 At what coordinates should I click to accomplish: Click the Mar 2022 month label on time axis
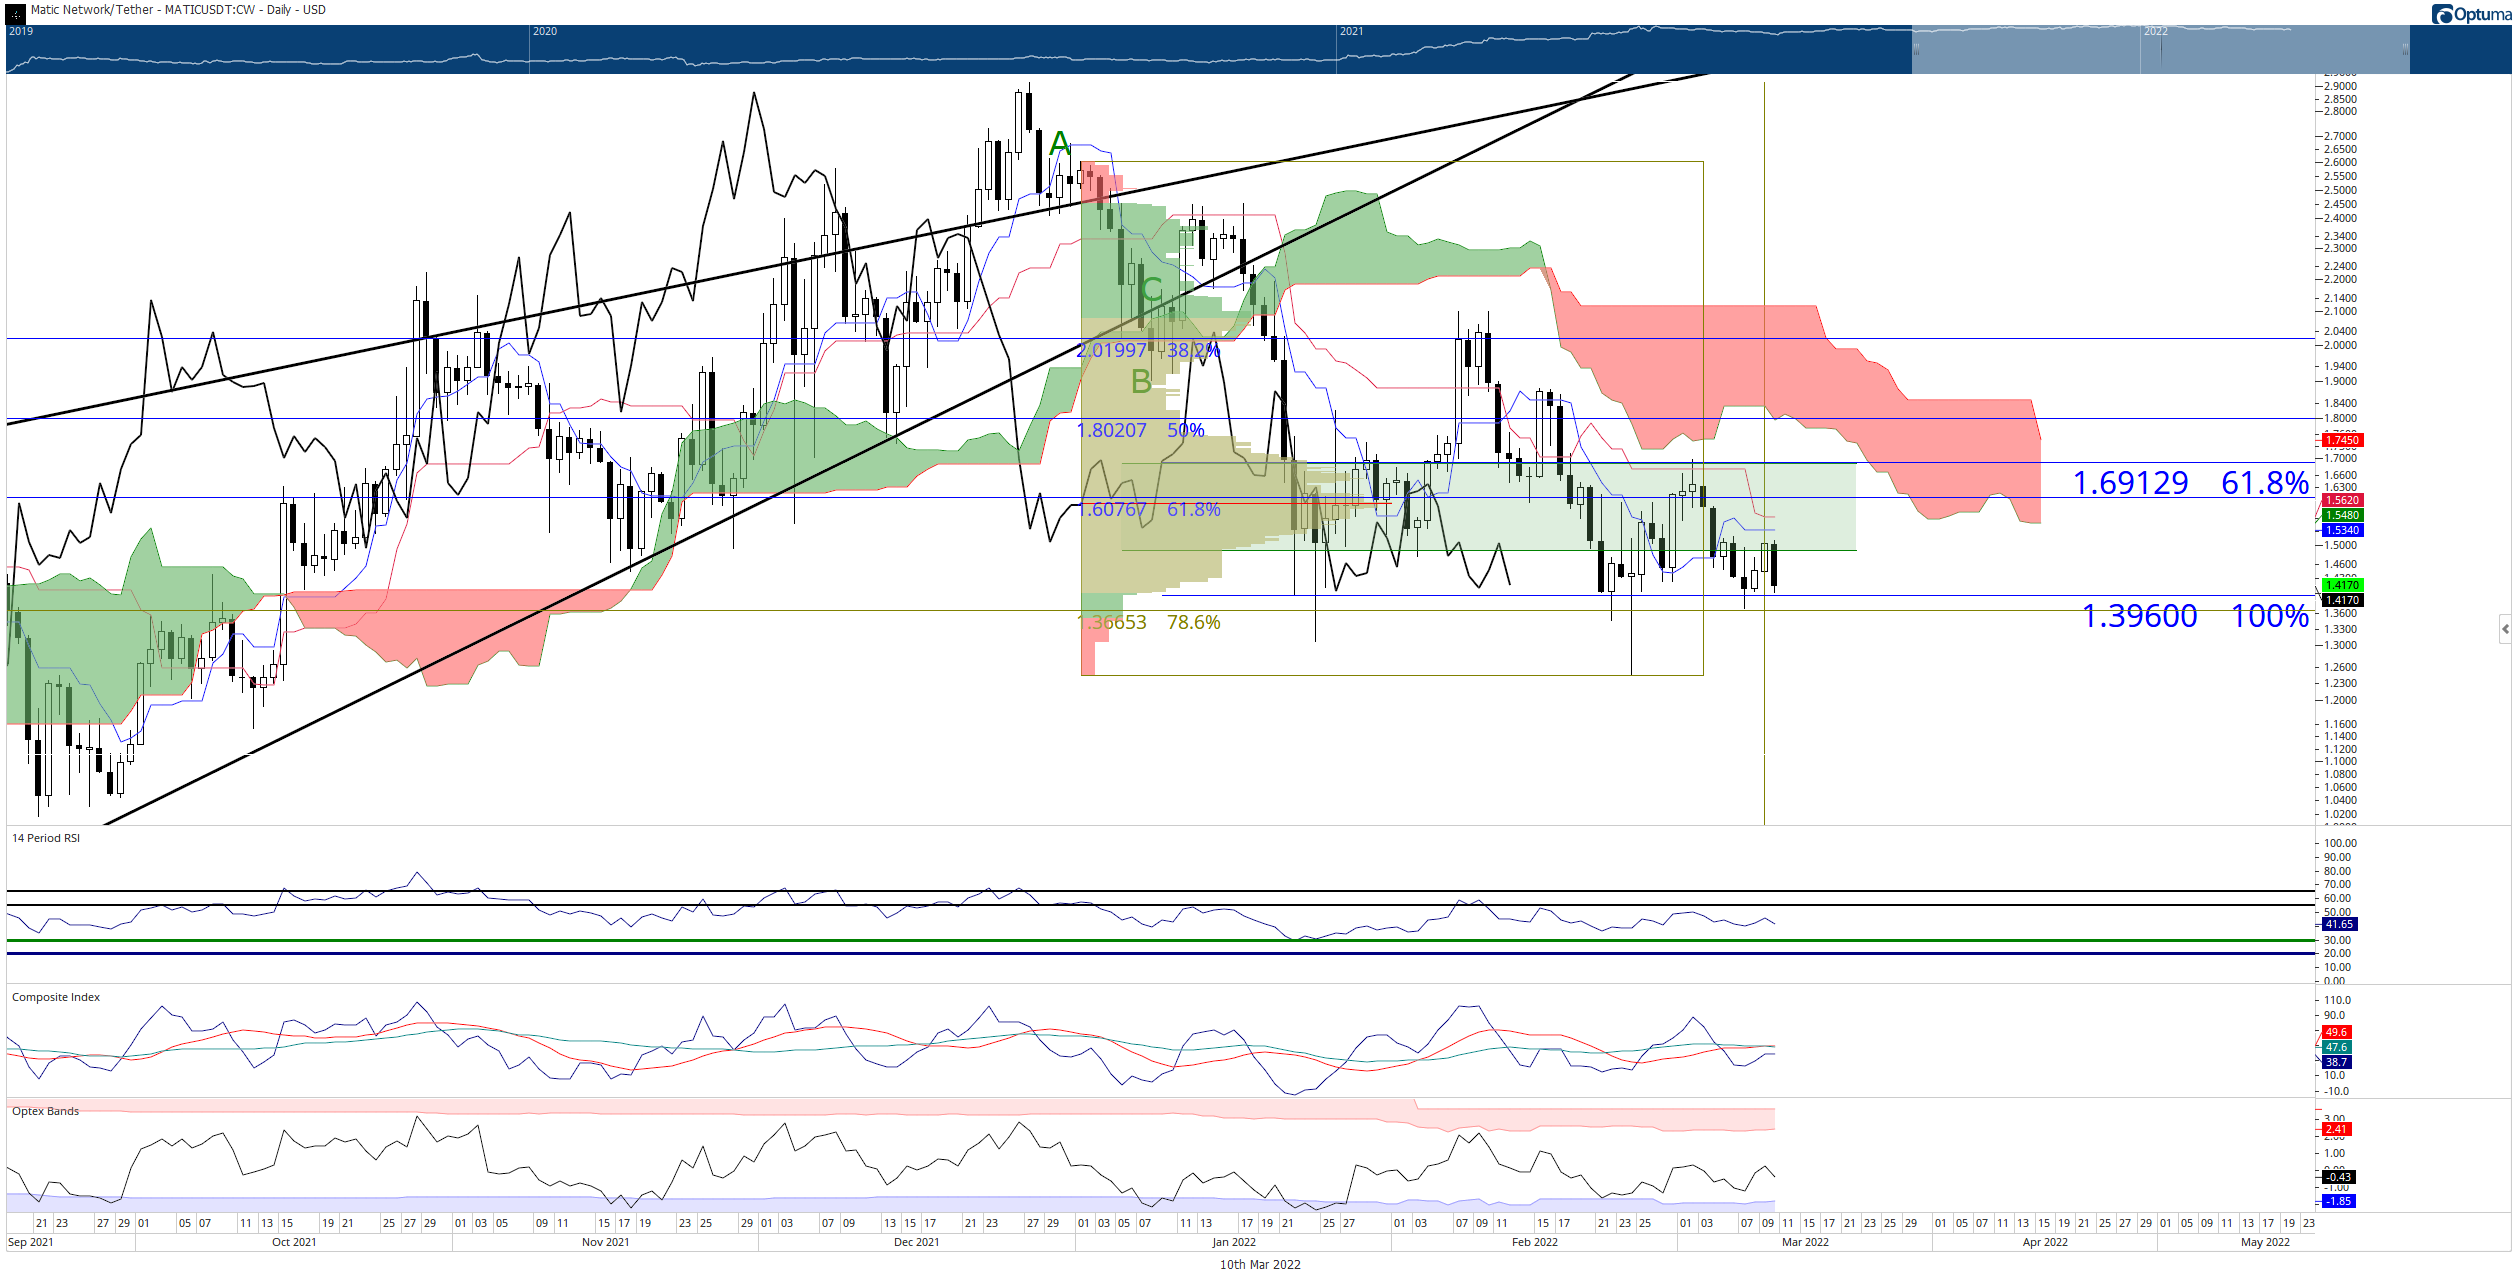click(1805, 1242)
